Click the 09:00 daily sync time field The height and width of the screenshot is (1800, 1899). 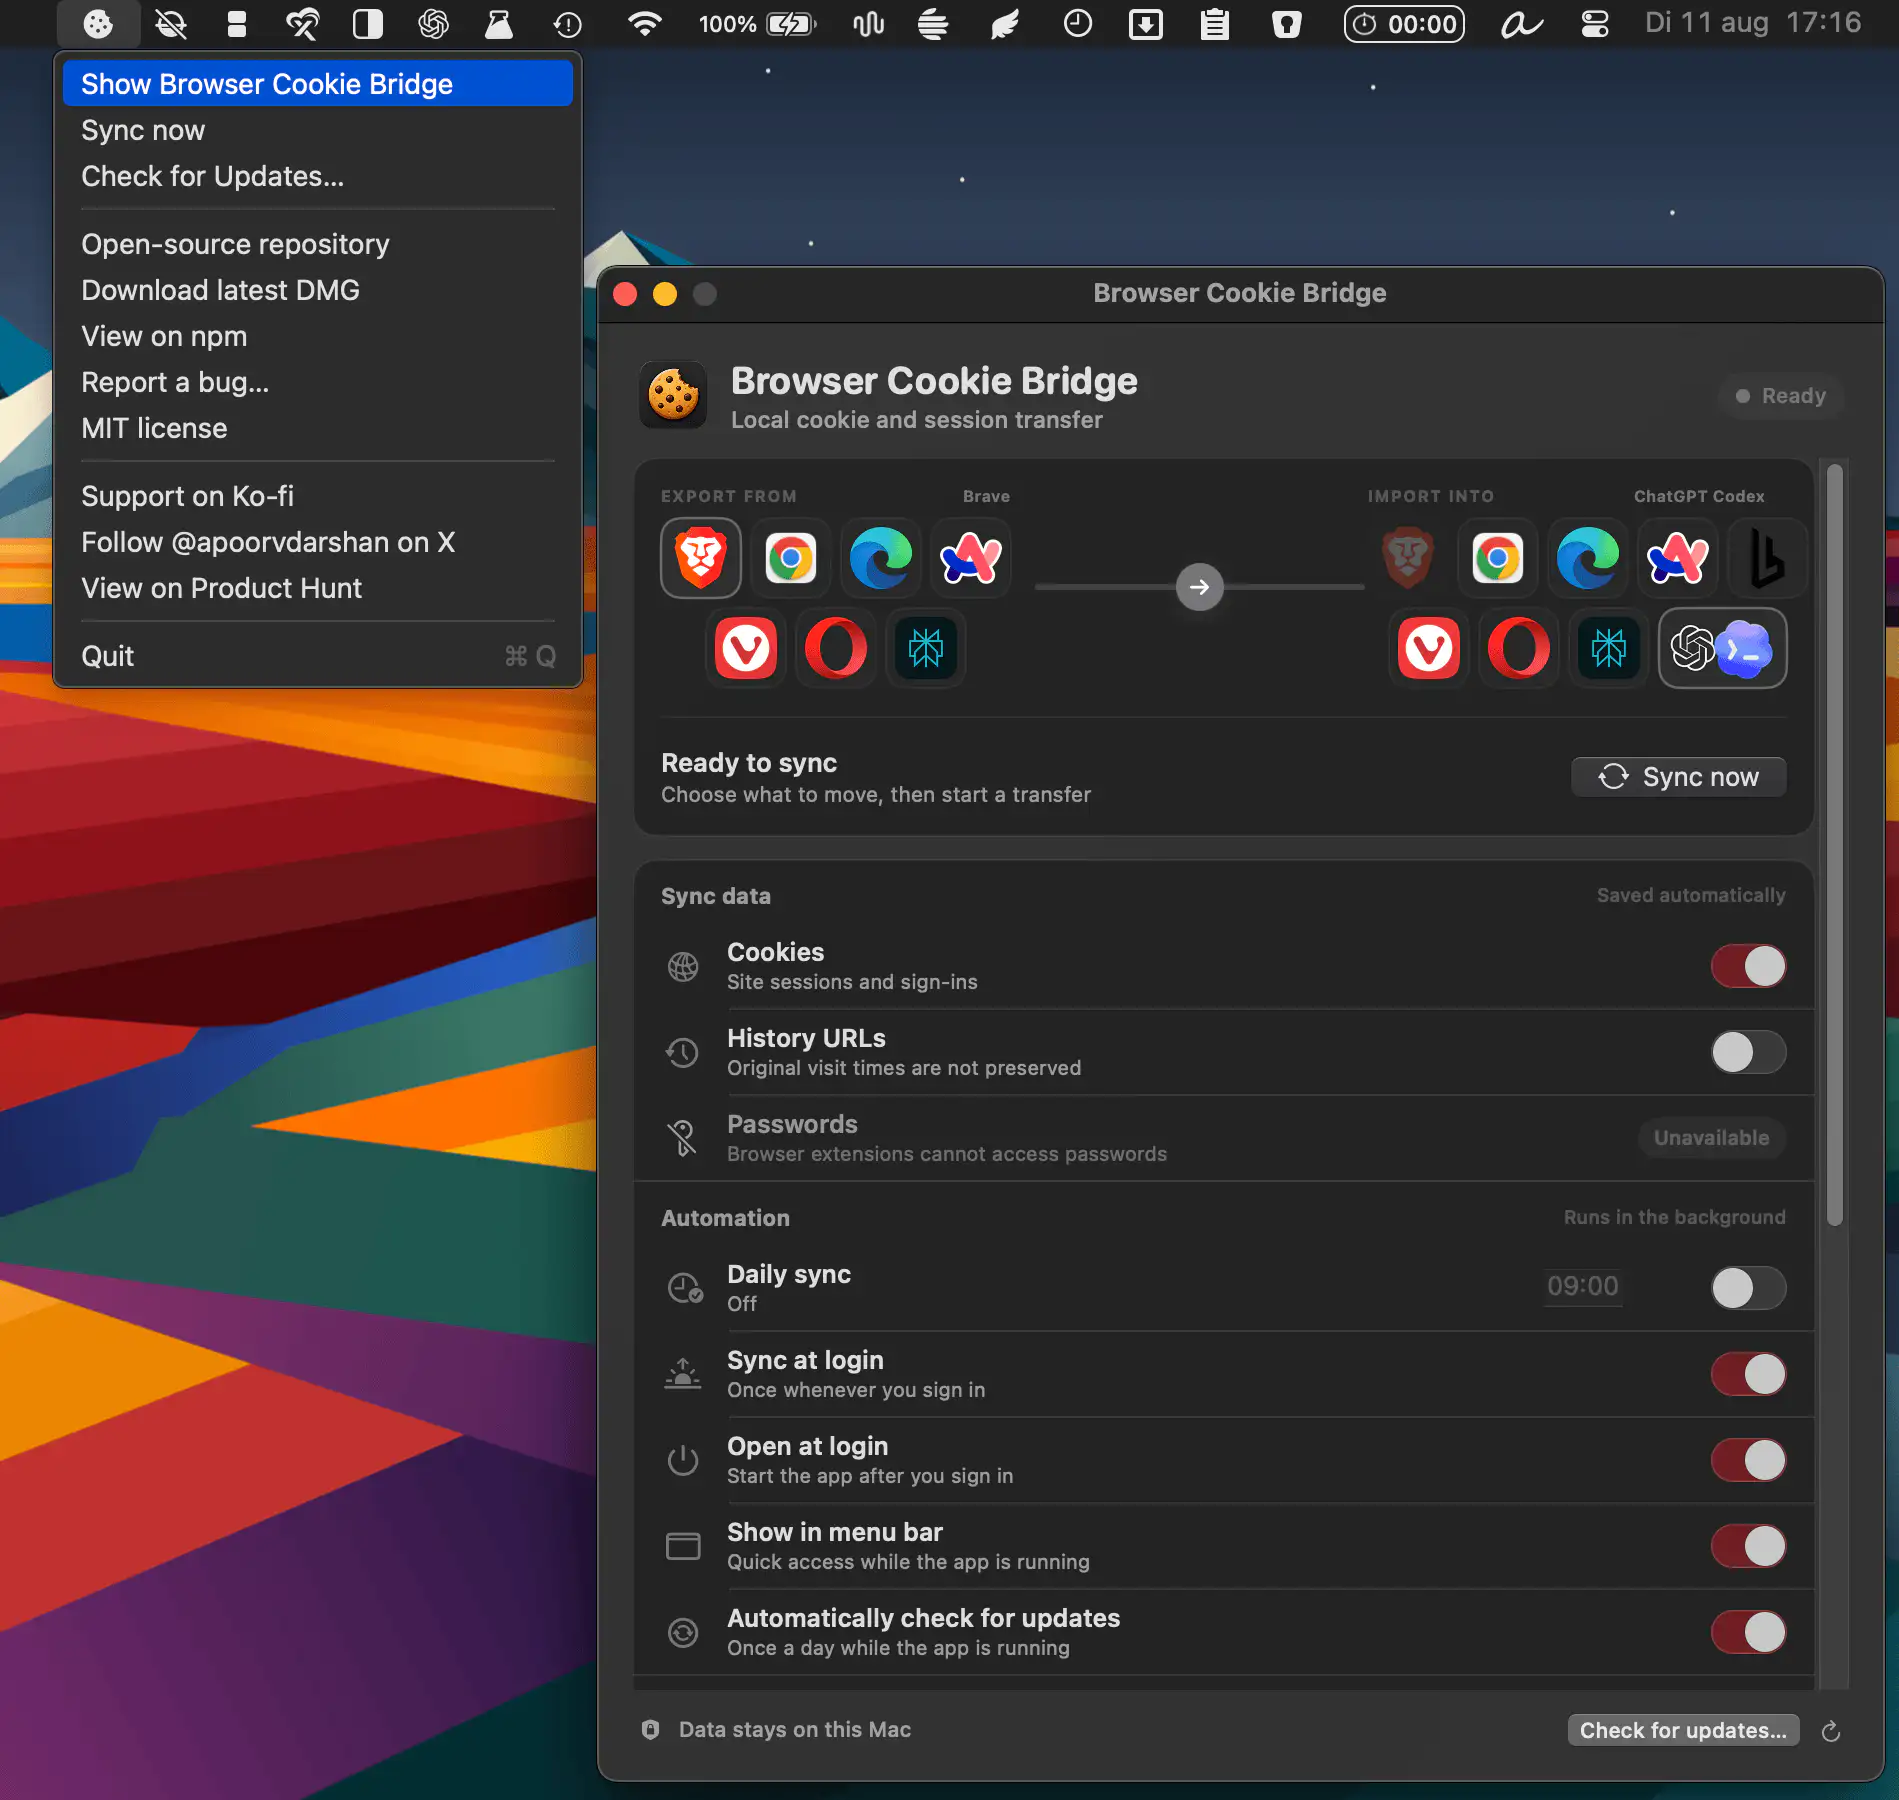1582,1286
